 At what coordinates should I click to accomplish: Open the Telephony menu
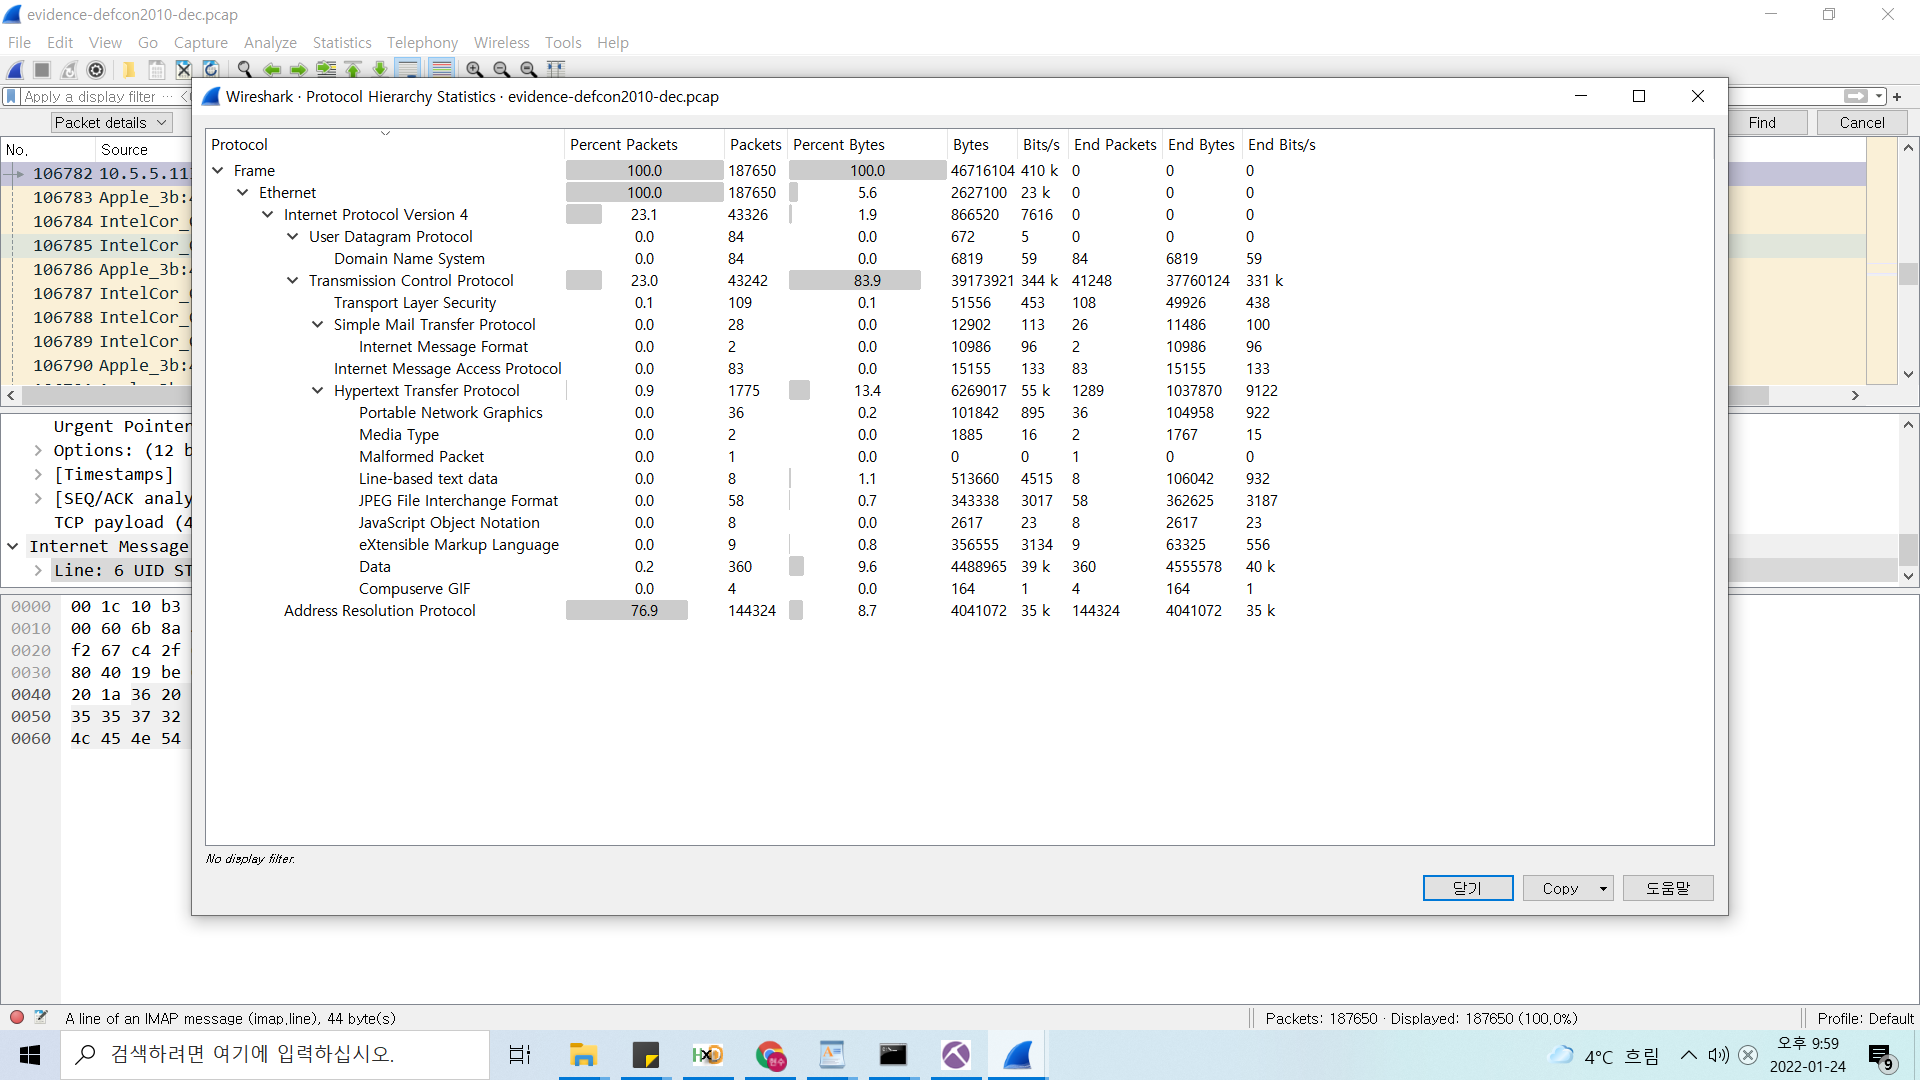422,42
